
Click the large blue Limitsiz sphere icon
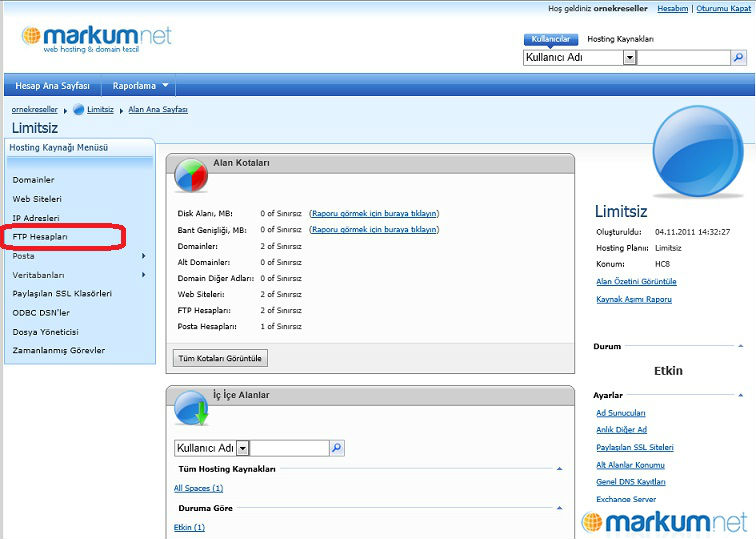(x=698, y=150)
